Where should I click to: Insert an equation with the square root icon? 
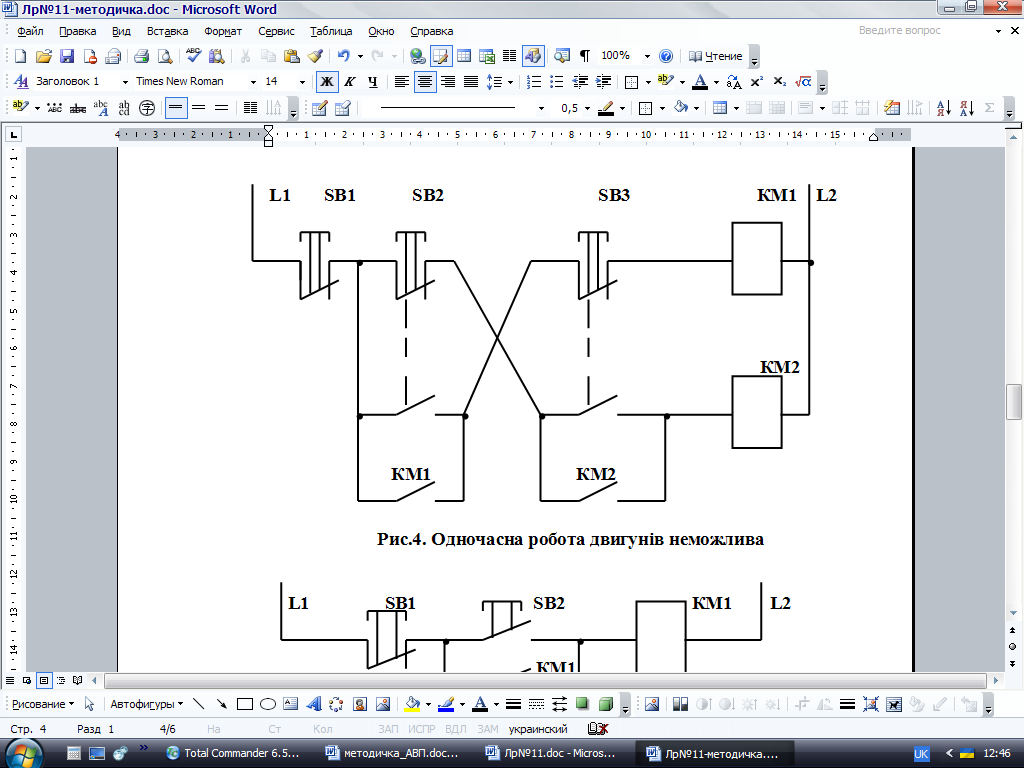[803, 82]
